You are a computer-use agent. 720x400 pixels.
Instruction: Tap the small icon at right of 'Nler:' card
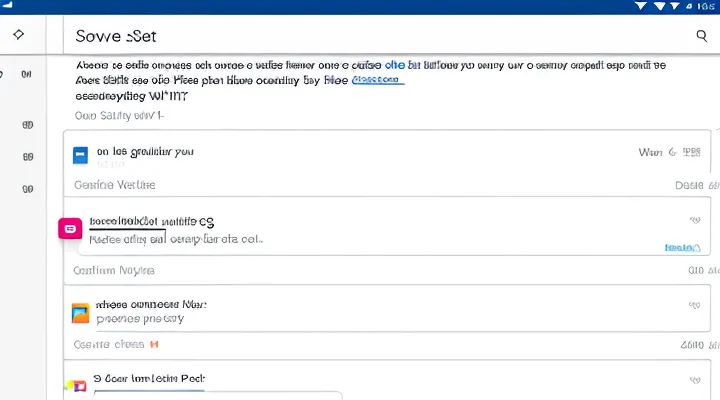pos(694,304)
